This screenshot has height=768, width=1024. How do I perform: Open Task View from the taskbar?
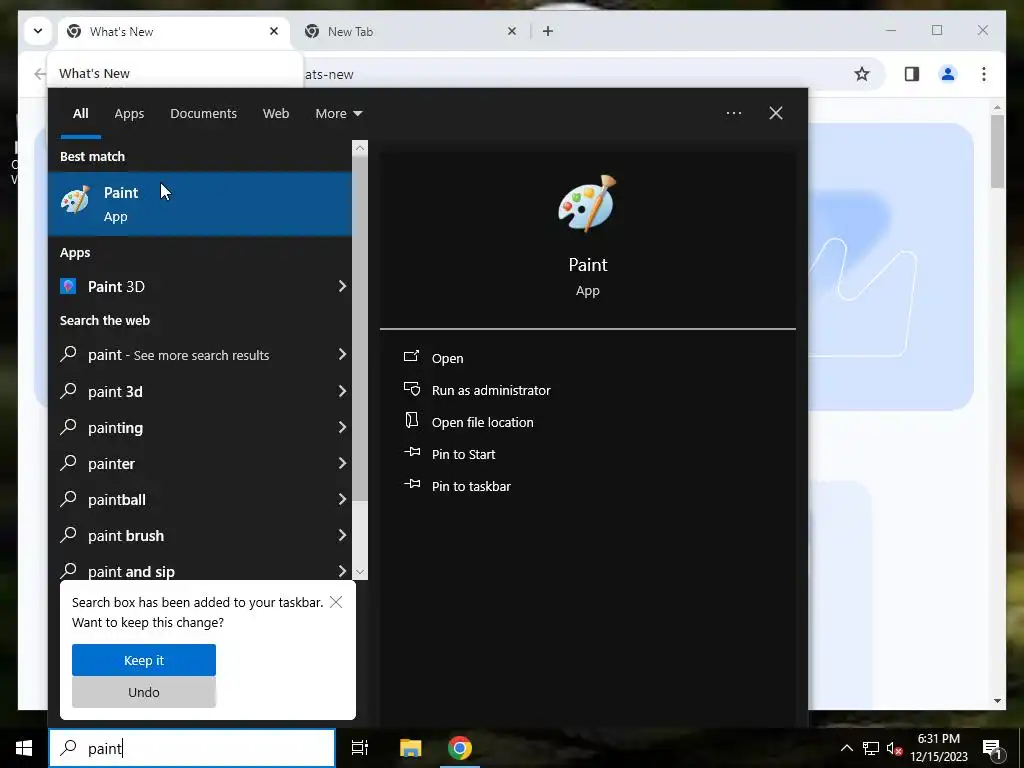[359, 748]
